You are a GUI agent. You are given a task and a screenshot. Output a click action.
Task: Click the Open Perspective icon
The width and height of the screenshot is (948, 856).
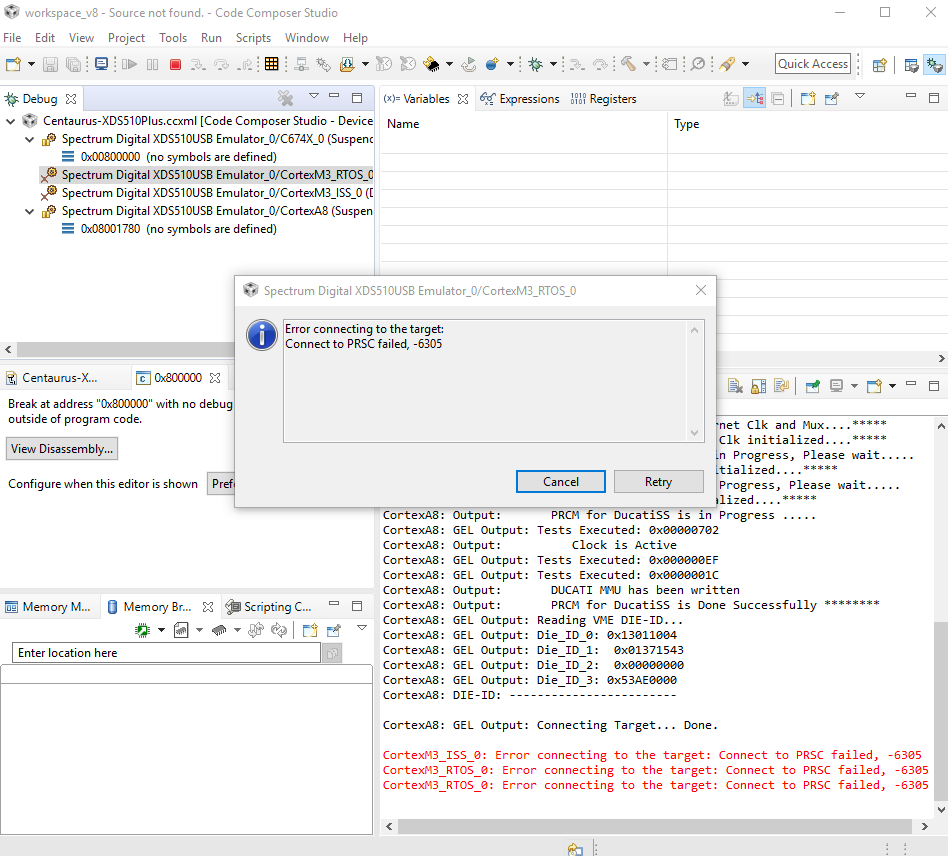880,65
